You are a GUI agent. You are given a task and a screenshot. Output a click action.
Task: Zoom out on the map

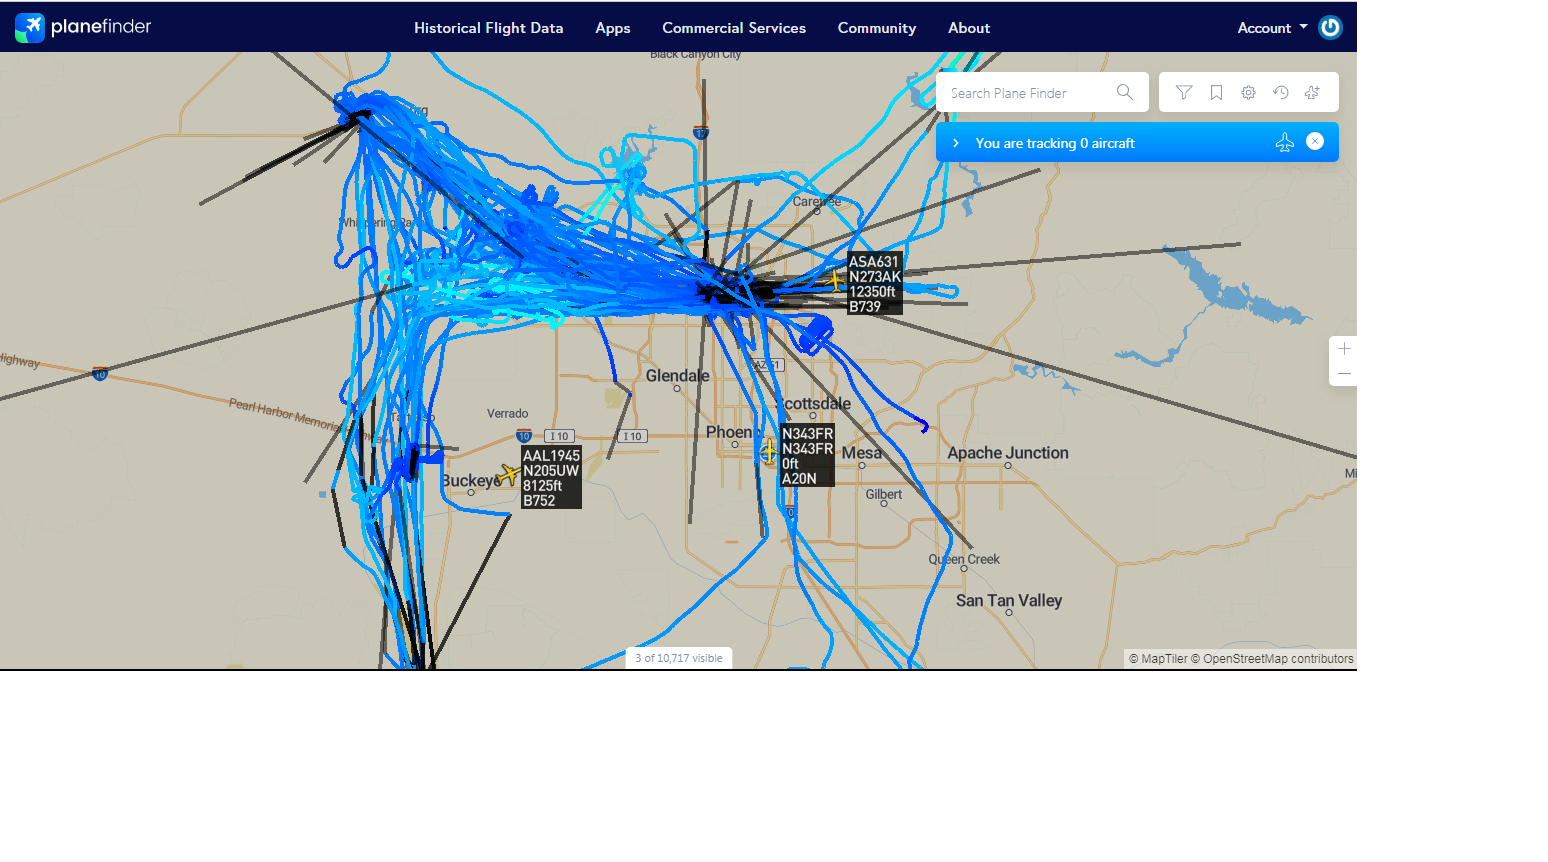click(x=1344, y=373)
